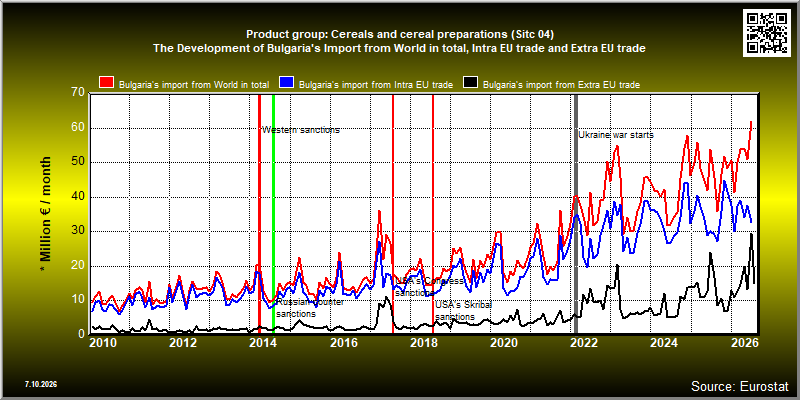
Task: Select legend text 'Bulgaria's import from World in total'
Action: (194, 85)
